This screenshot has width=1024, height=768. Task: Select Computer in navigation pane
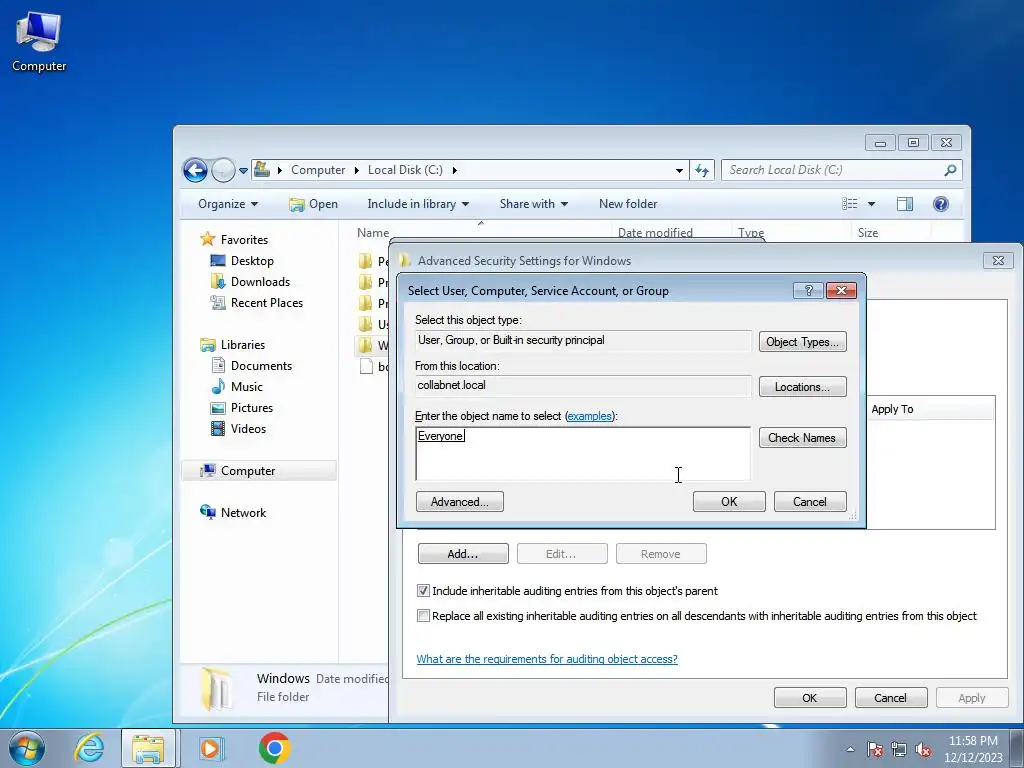point(248,471)
